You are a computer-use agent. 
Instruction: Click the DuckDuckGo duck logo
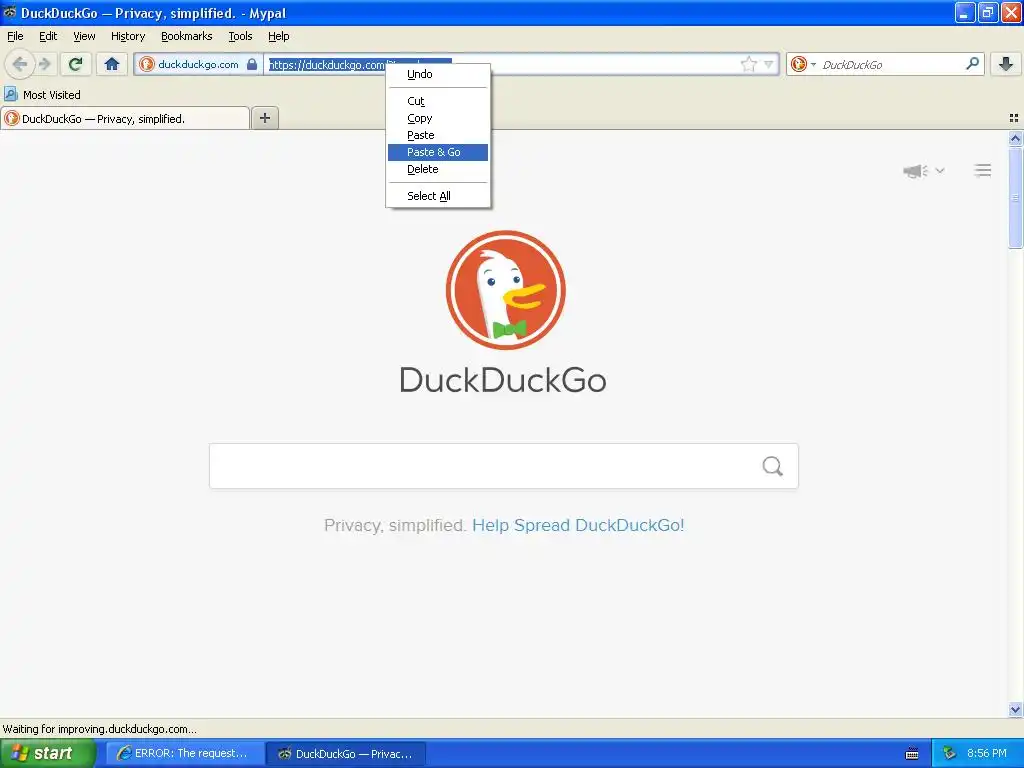(x=505, y=290)
